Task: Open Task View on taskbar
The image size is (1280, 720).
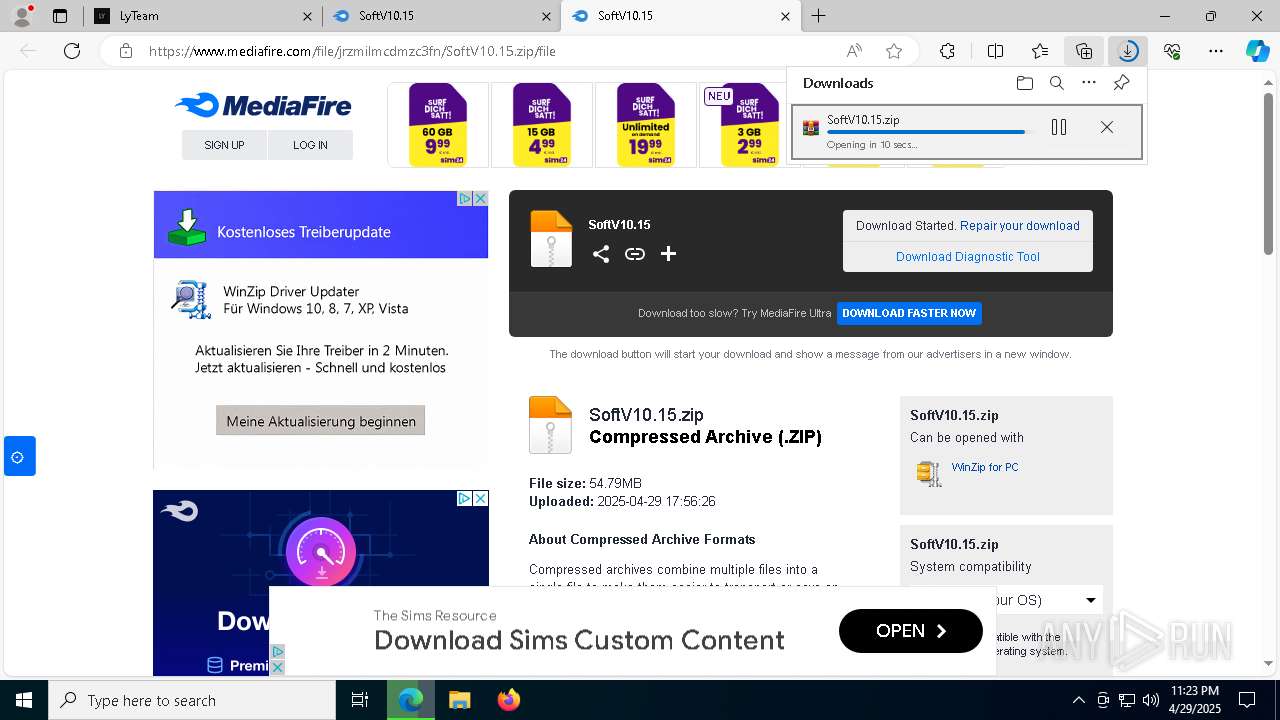Action: pos(361,700)
